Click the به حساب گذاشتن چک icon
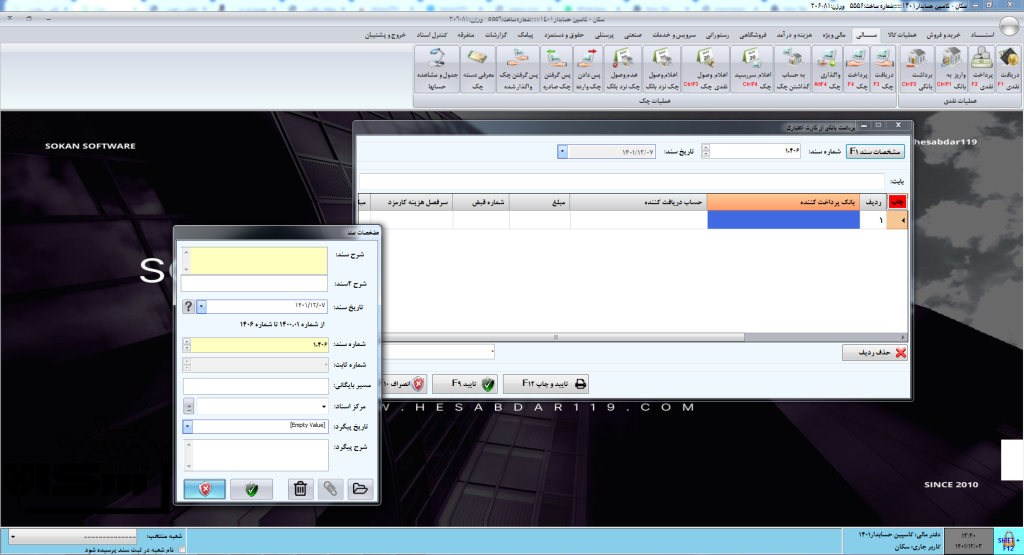Image resolution: width=1024 pixels, height=555 pixels. point(793,70)
